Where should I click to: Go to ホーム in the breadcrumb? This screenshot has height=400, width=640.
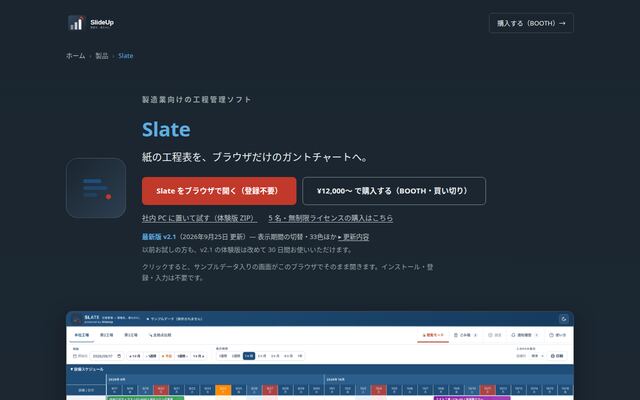coord(76,56)
